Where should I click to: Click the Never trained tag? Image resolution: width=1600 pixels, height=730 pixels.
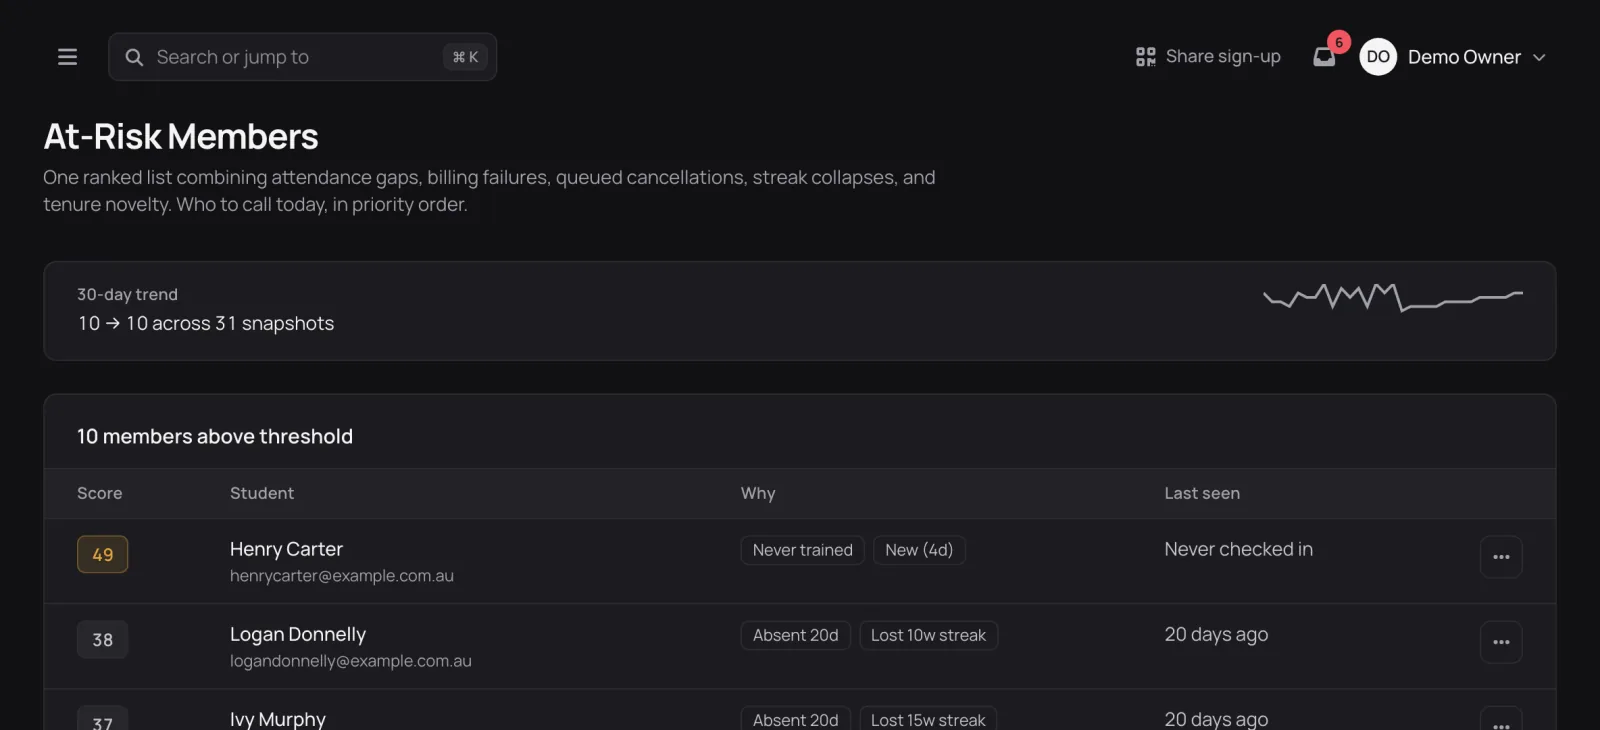[803, 550]
